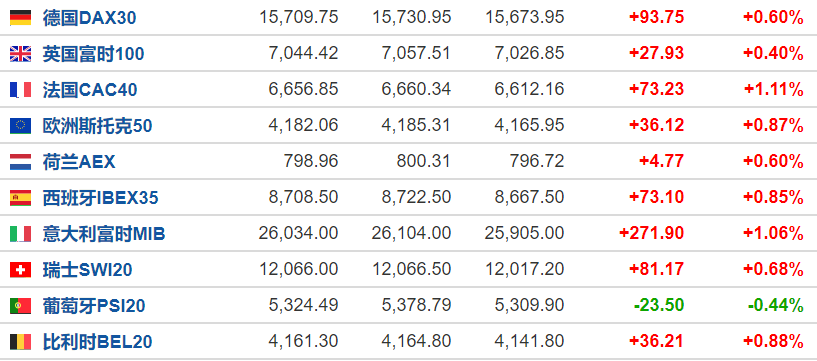Click the Portuguese flag icon
This screenshot has height=361, width=817.
[x=20, y=305]
